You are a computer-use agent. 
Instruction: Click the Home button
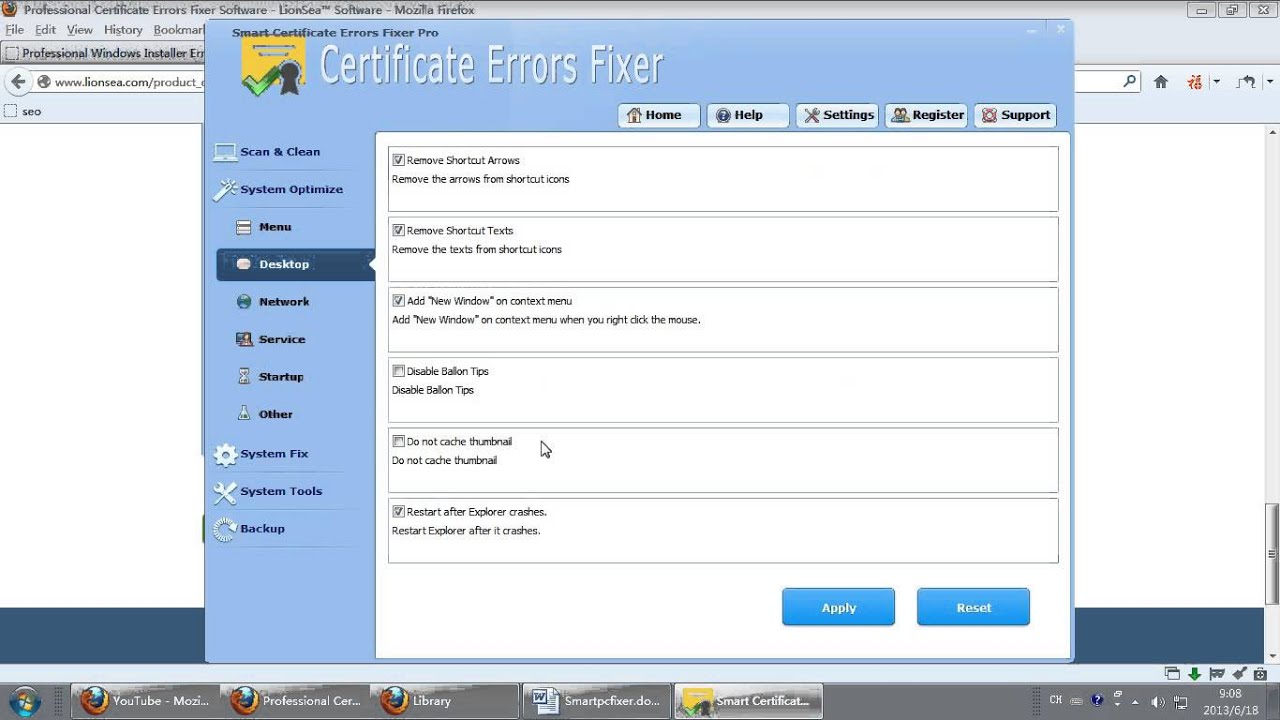point(657,115)
